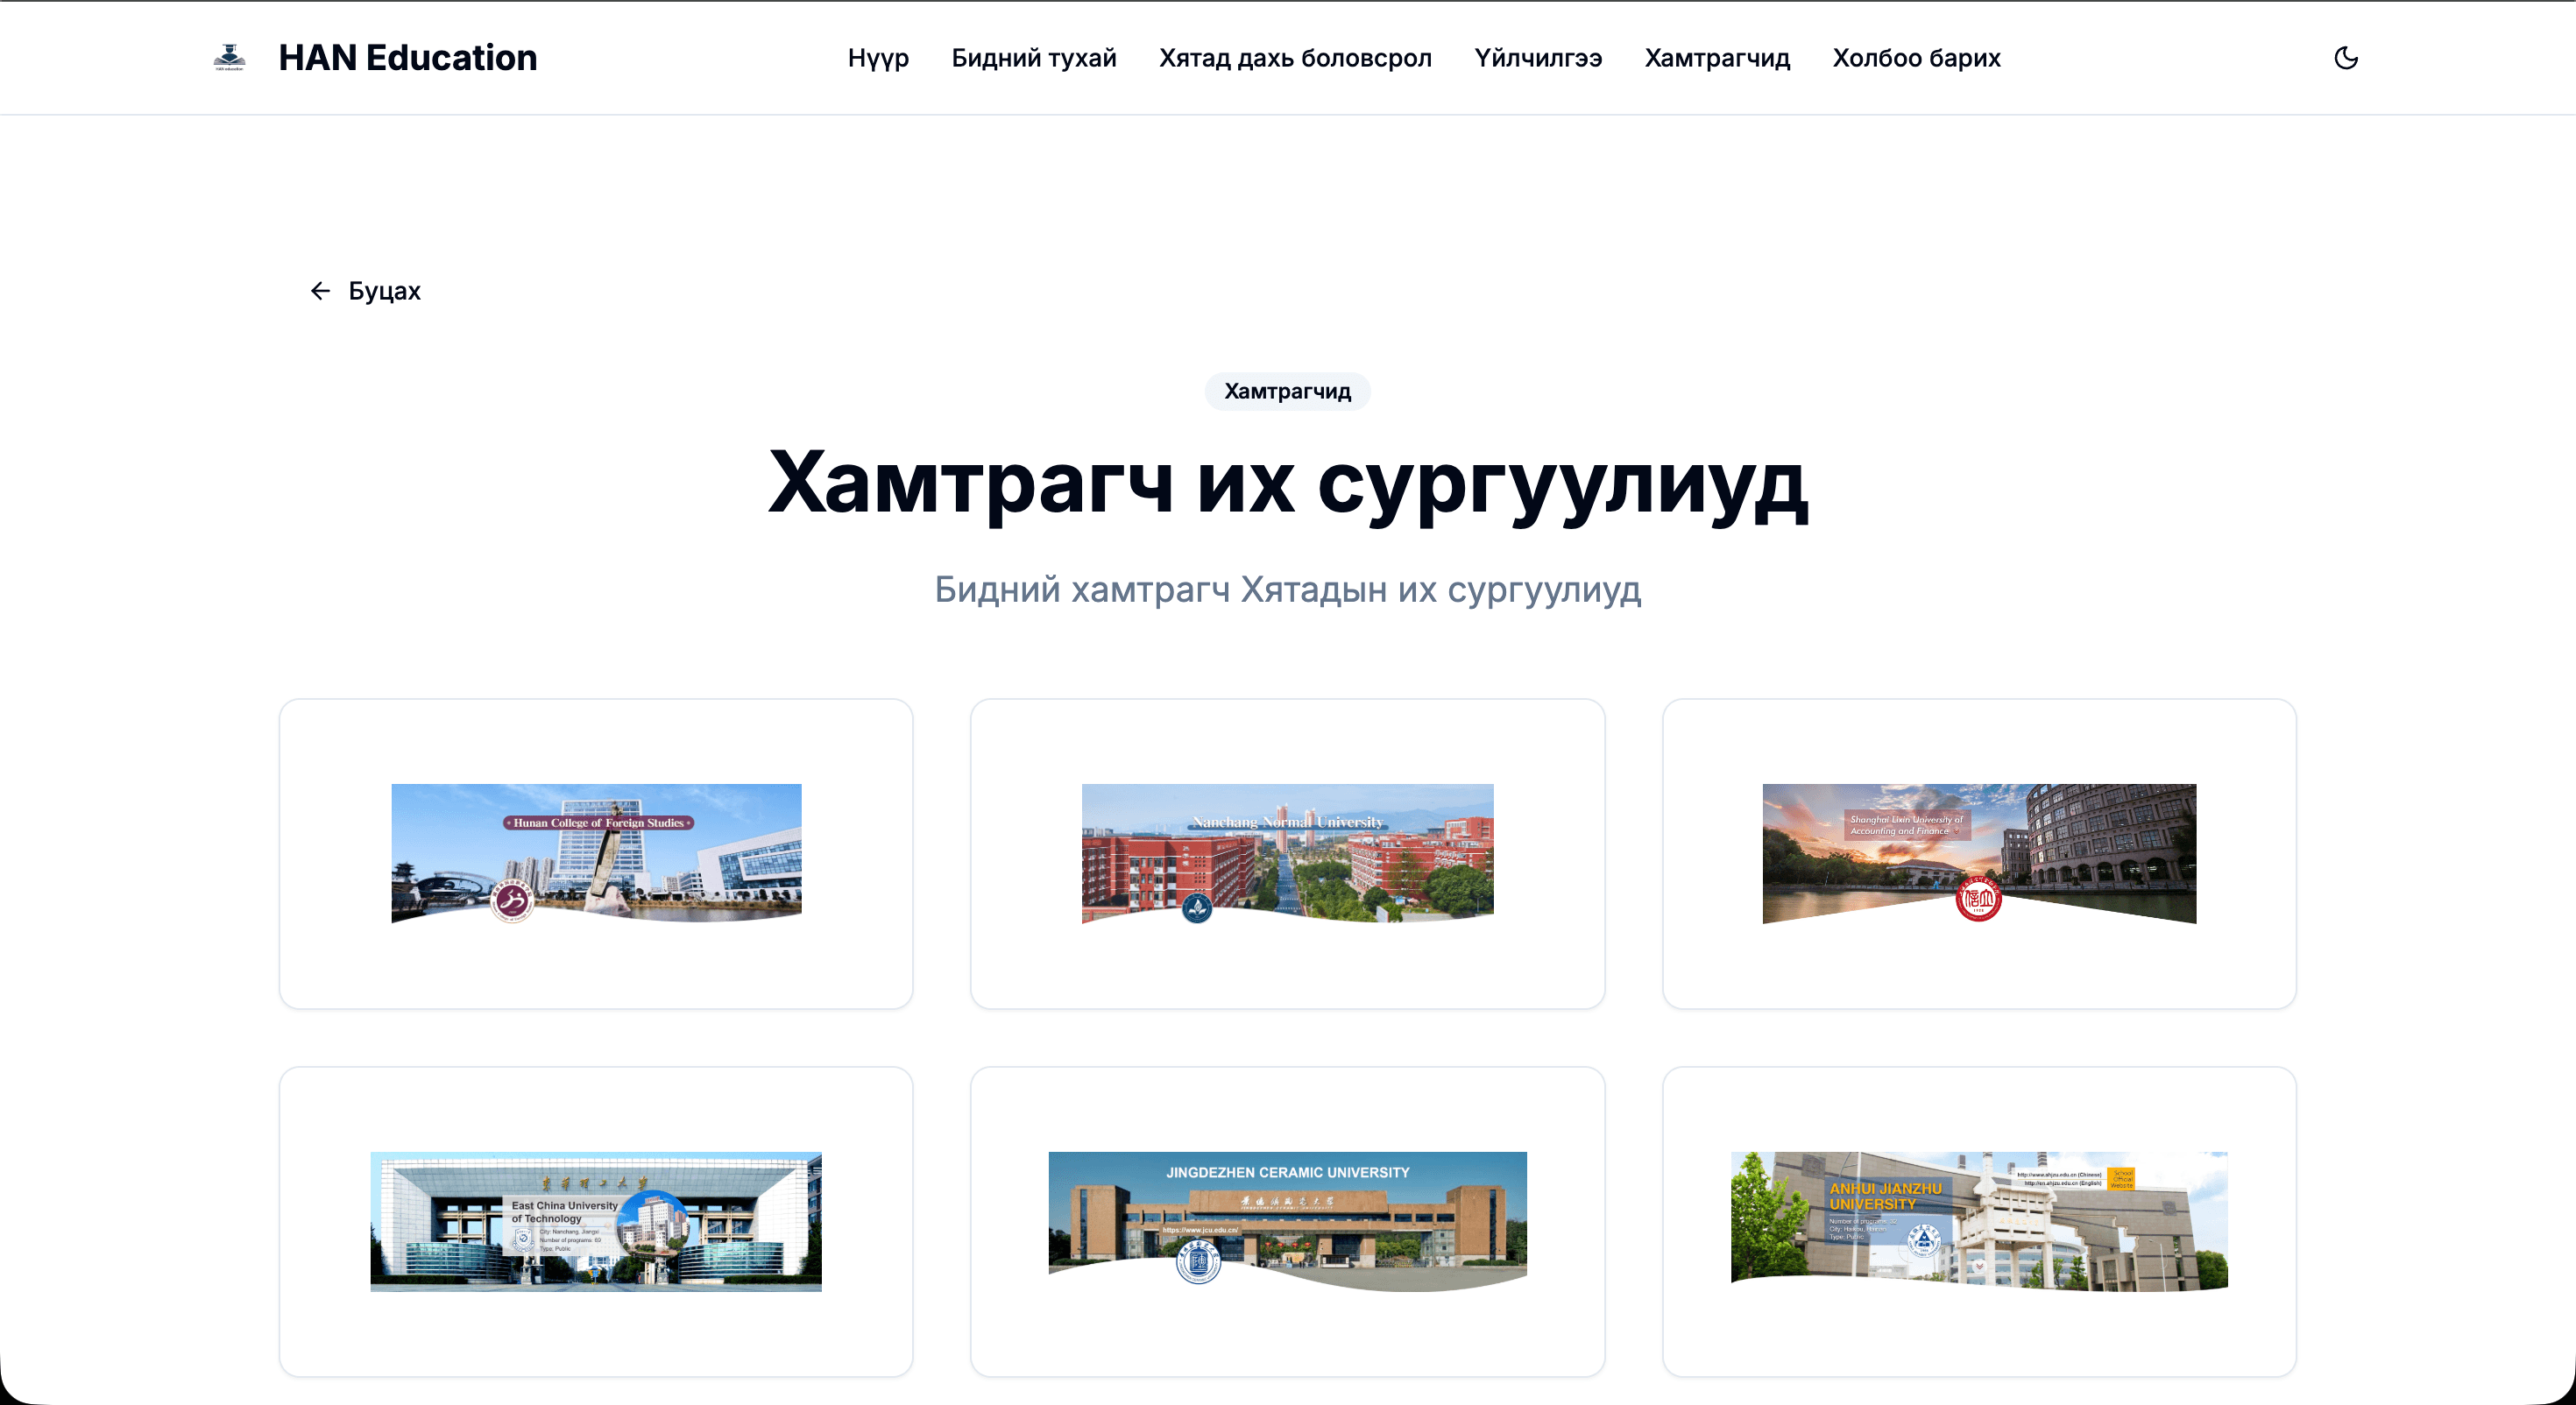Image resolution: width=2576 pixels, height=1405 pixels.
Task: Open the Shanghai Lixin University card
Action: click(1979, 853)
